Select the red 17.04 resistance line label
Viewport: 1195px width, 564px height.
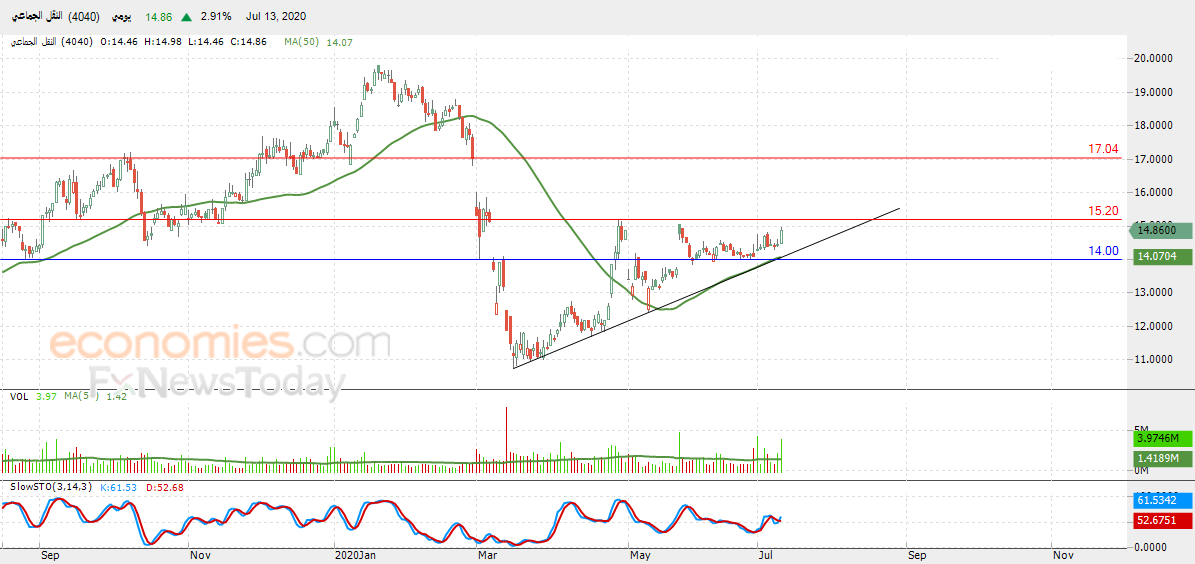[x=1103, y=149]
